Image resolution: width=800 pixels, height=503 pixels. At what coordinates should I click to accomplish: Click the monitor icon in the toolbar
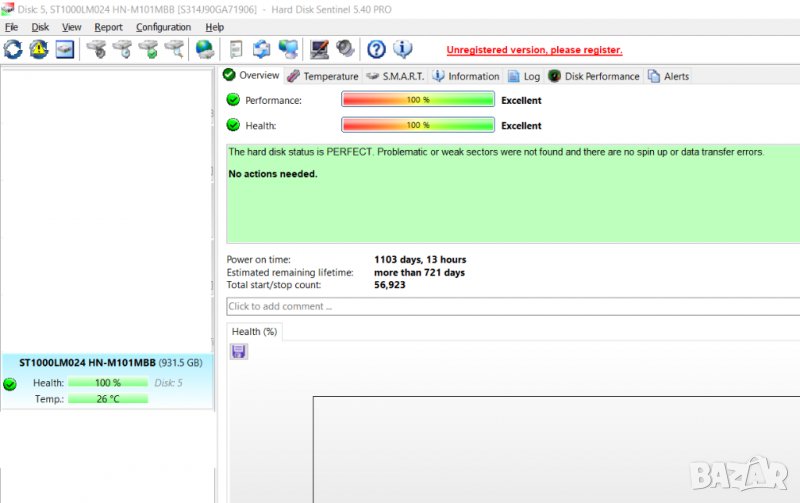[x=320, y=49]
